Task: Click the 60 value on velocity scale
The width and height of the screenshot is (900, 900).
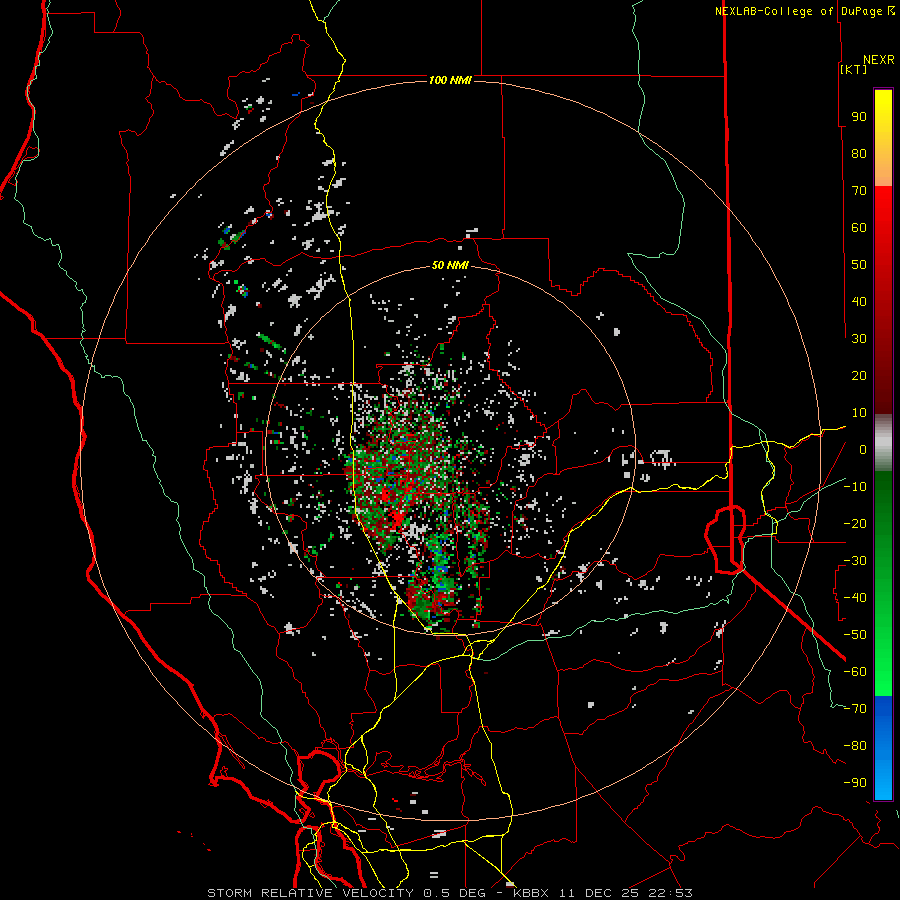Action: pos(859,227)
